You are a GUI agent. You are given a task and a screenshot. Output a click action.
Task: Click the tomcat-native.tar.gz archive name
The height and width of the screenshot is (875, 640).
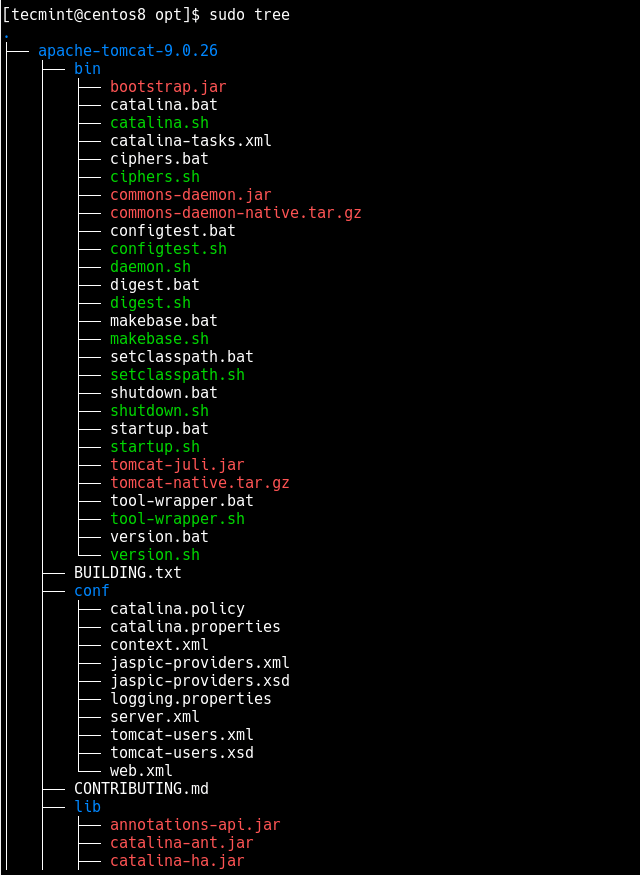click(199, 483)
